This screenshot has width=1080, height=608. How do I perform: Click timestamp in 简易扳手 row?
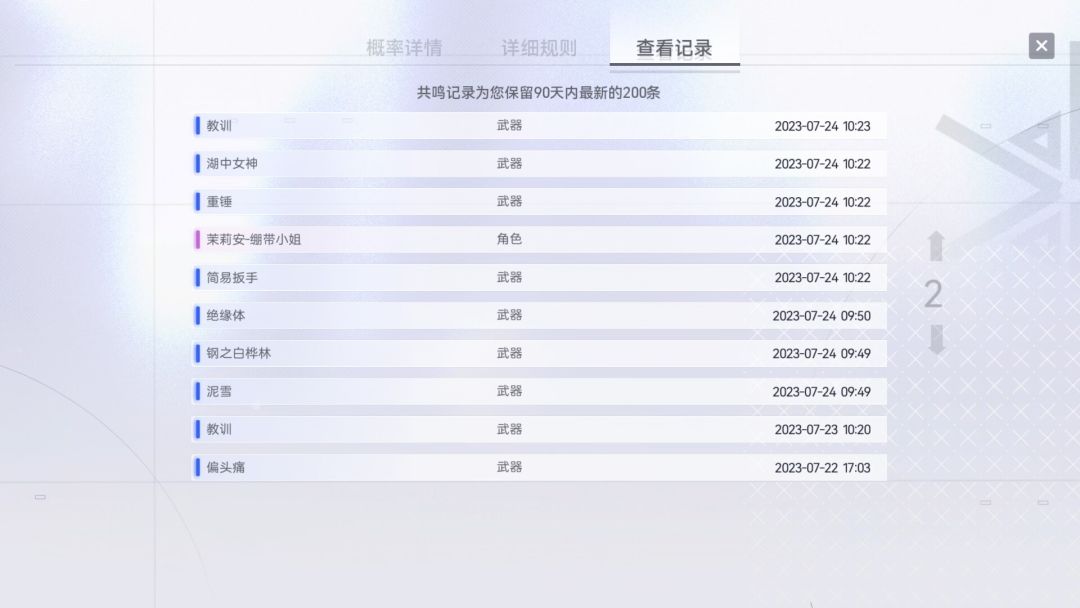click(822, 277)
